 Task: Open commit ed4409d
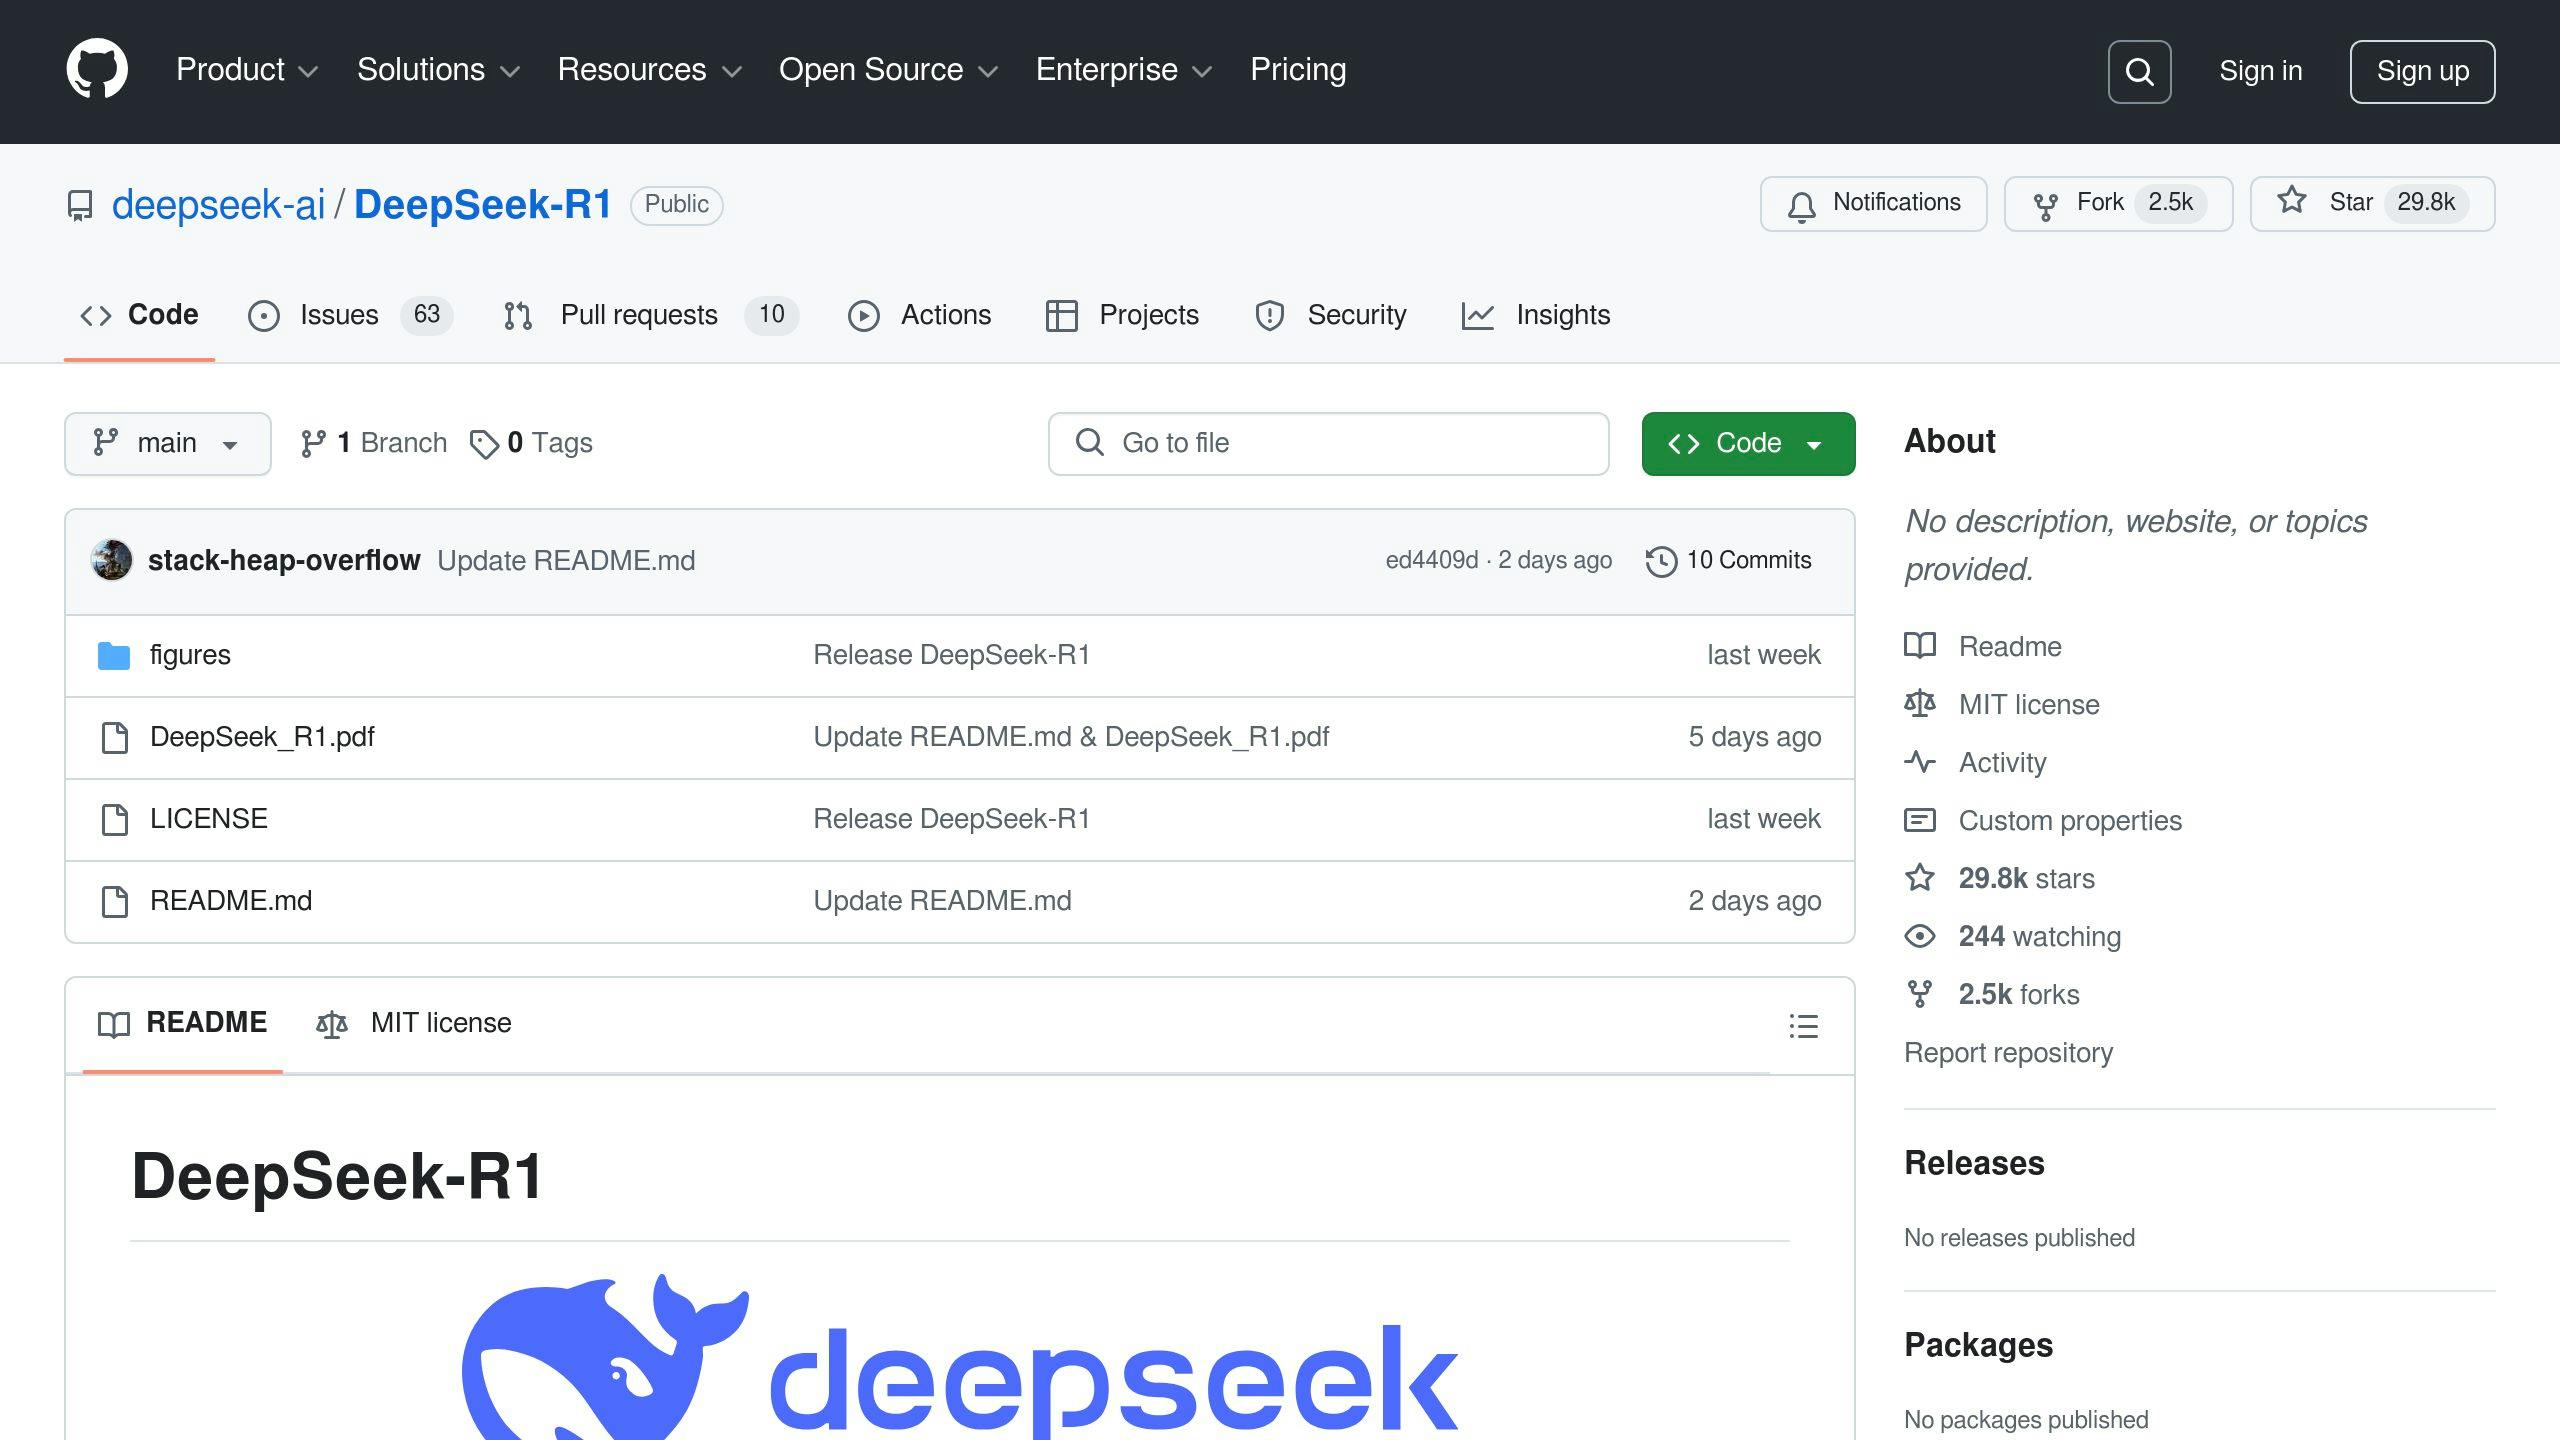(x=1431, y=560)
